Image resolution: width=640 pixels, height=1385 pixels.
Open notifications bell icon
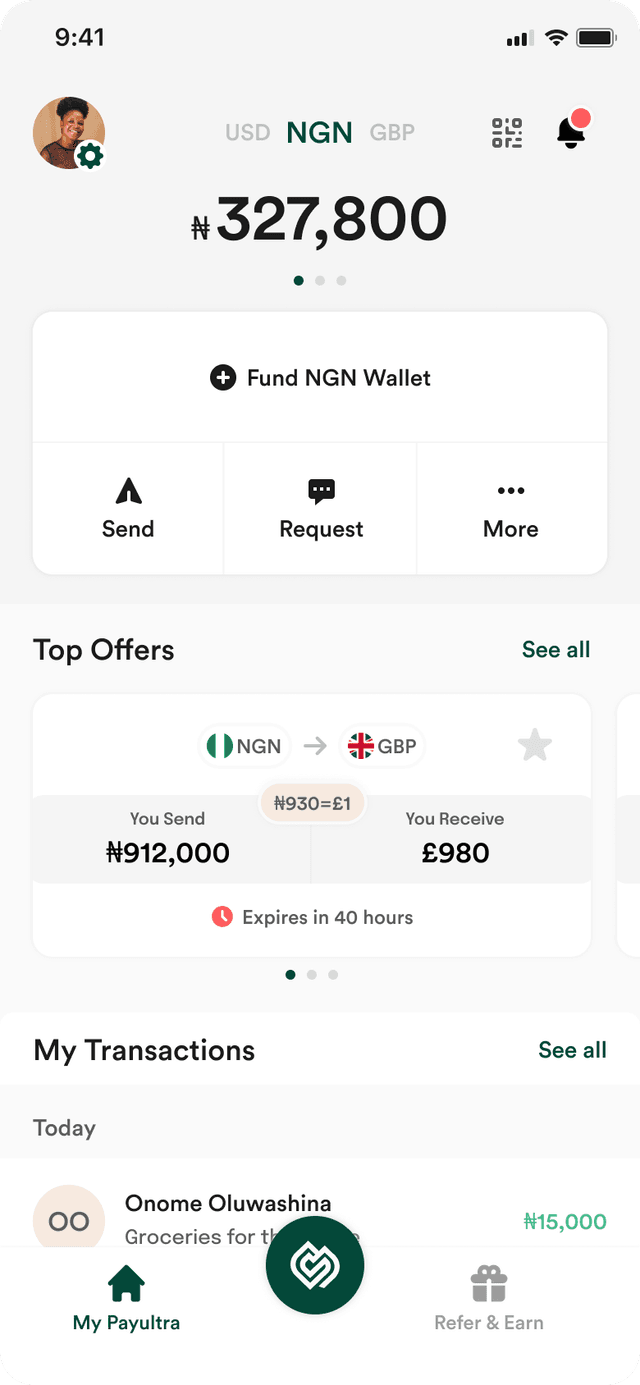point(572,131)
